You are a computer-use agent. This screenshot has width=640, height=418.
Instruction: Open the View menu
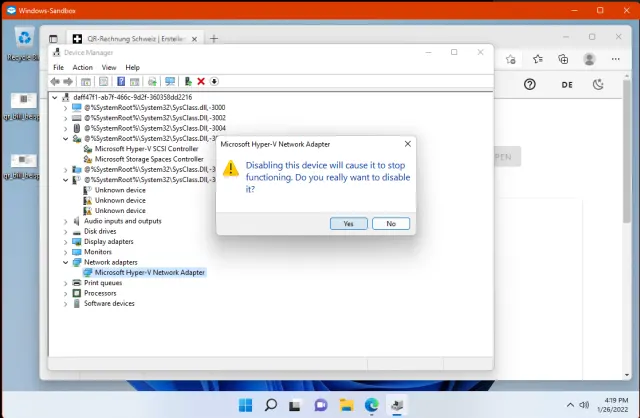[108, 67]
